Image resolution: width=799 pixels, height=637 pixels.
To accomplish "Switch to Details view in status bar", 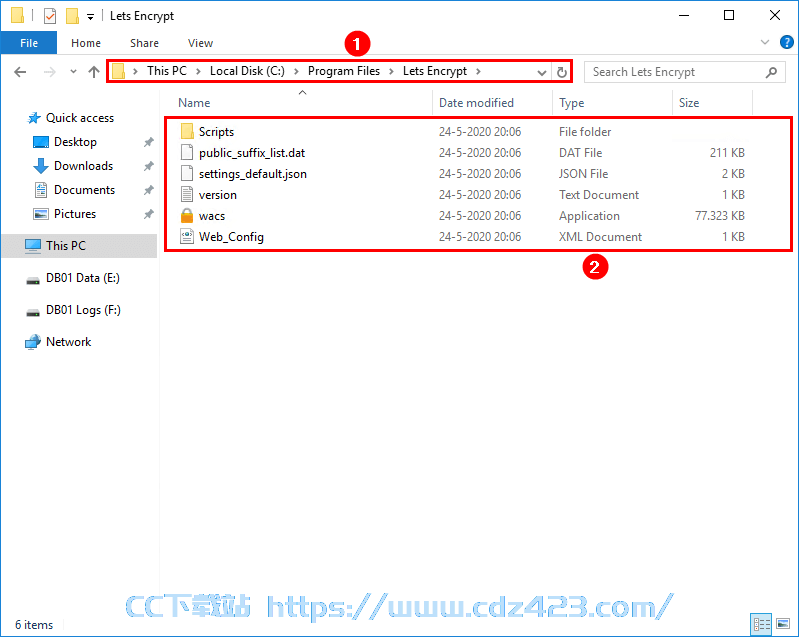I will [x=761, y=624].
